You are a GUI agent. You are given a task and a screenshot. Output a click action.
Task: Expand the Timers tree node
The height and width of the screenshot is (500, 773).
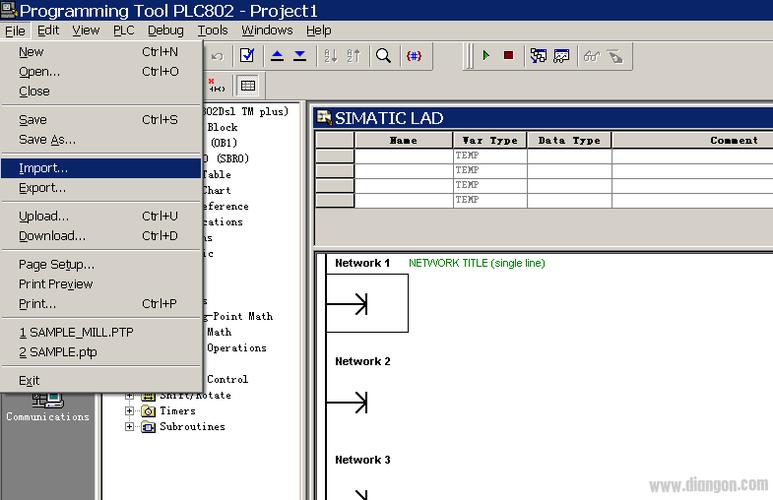[x=129, y=410]
